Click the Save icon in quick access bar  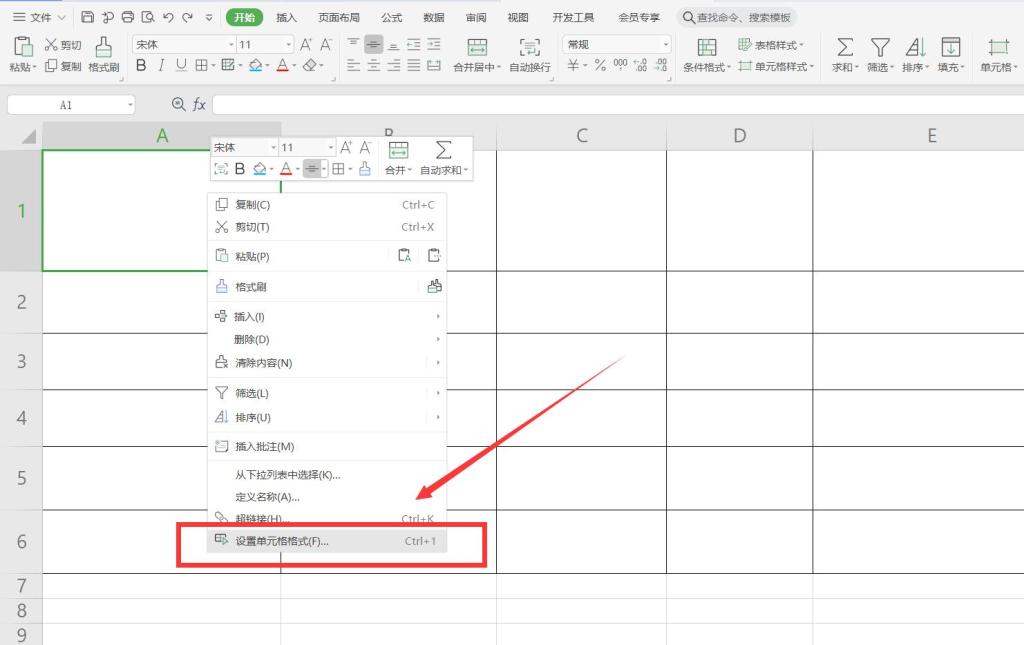[x=88, y=18]
